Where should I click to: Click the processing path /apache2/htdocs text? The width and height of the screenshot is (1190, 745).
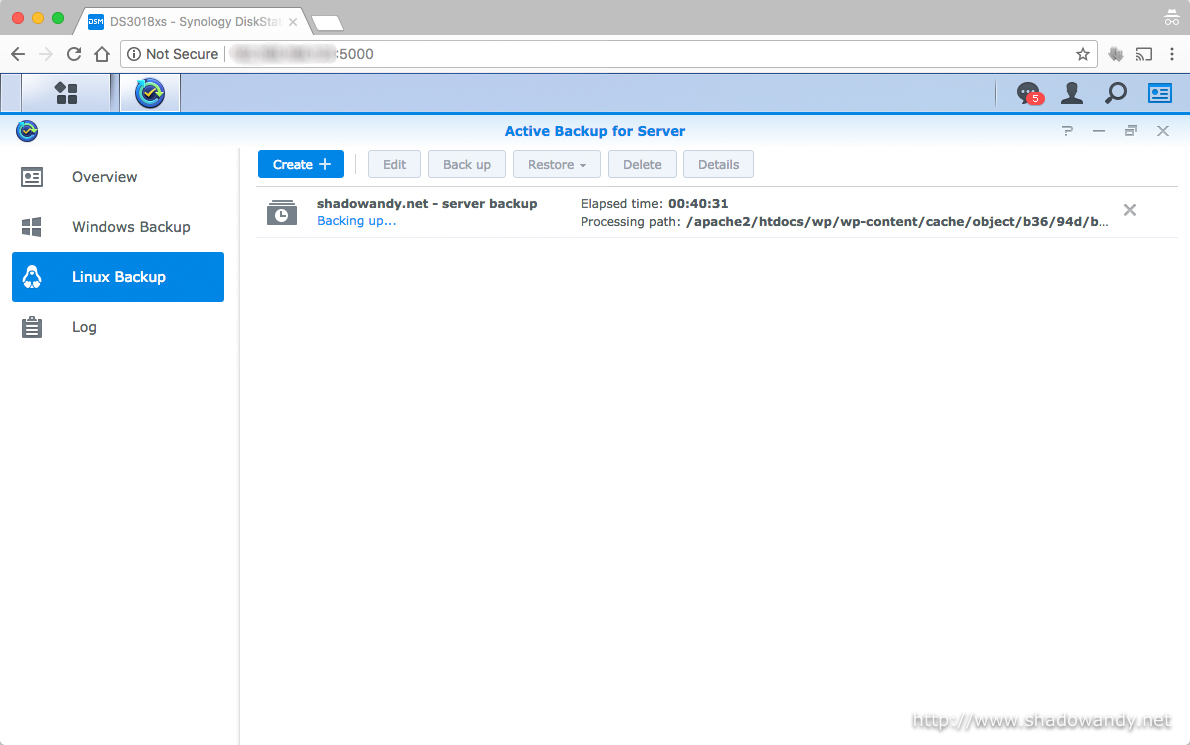pyautogui.click(x=897, y=222)
